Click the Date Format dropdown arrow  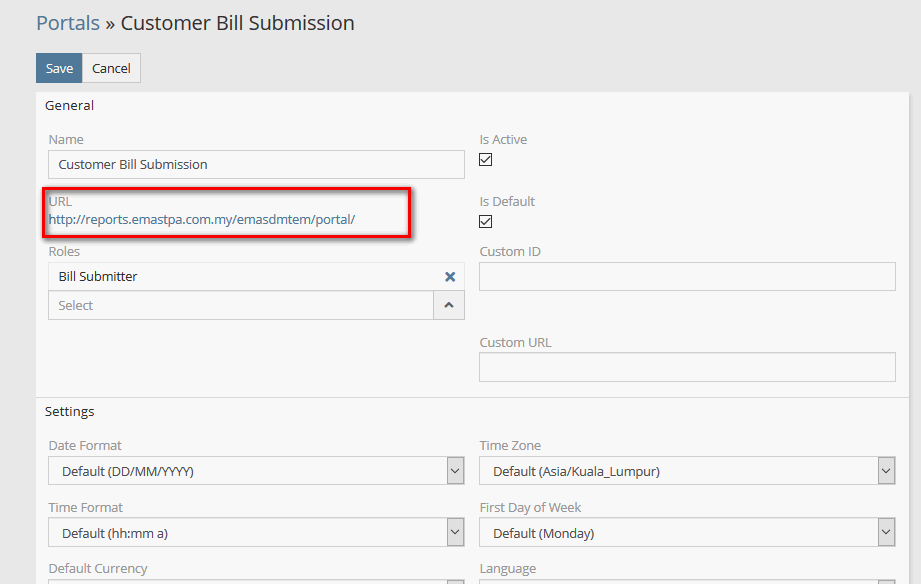[x=455, y=471]
